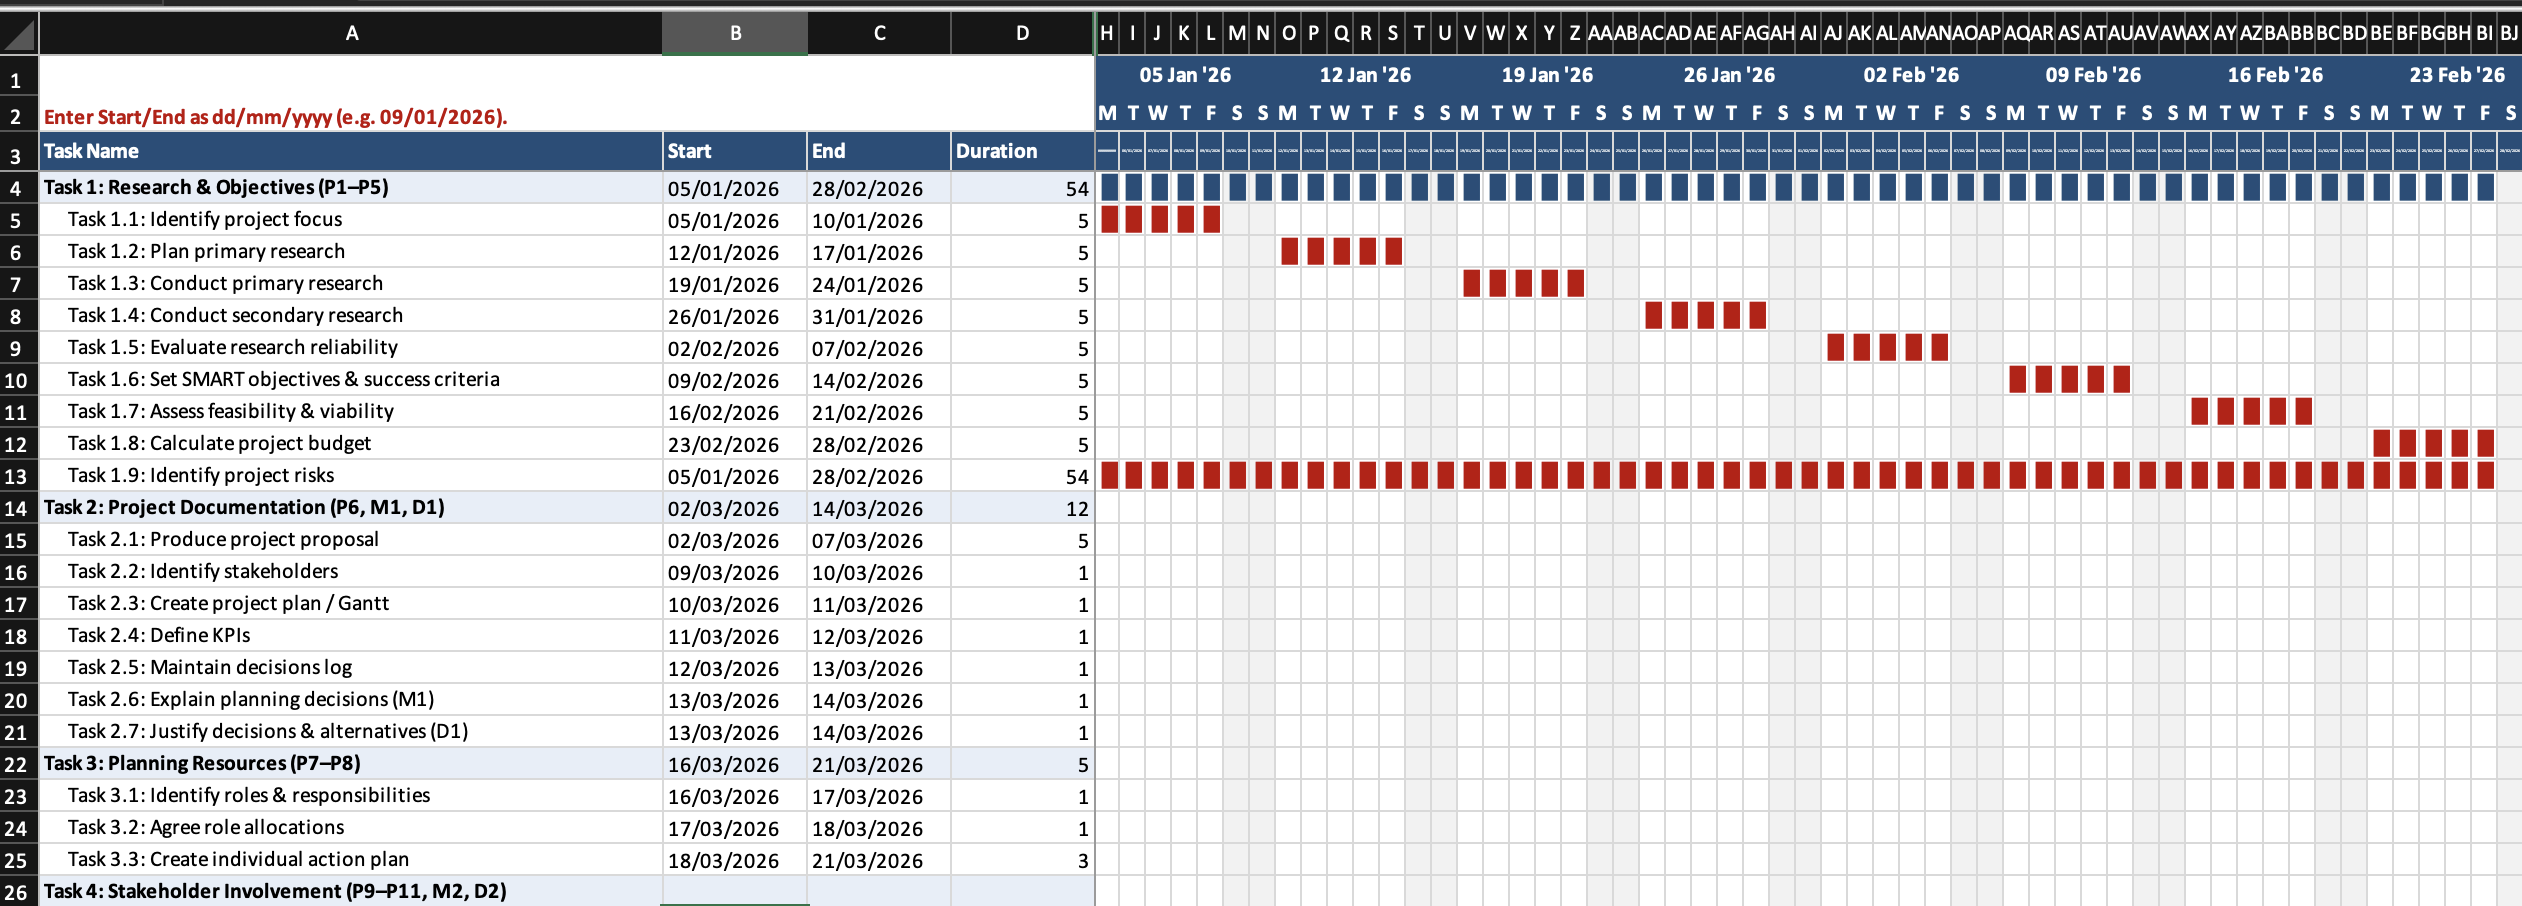The image size is (2522, 906).
Task: Click the Select All corner triangle
Action: (20, 34)
